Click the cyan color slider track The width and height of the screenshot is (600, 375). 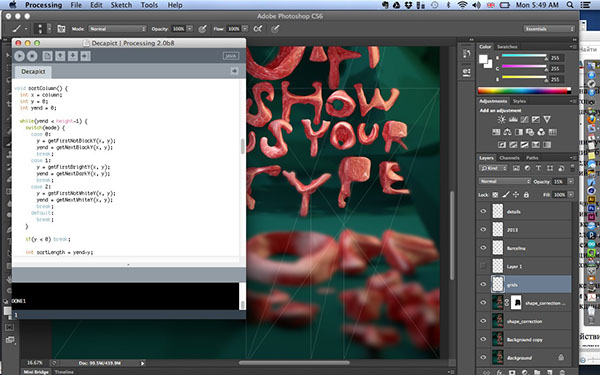tap(524, 56)
